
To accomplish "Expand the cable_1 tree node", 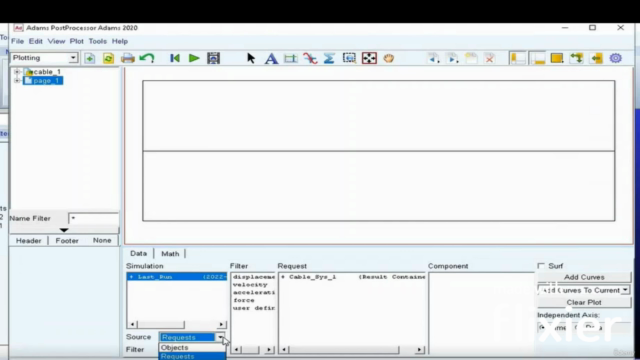I will (17, 72).
